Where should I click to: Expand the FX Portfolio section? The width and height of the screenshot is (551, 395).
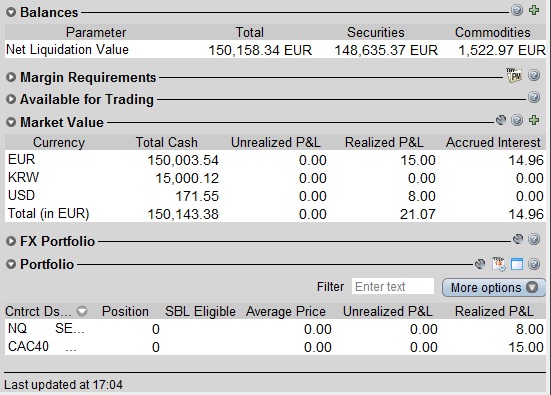tap(11, 241)
